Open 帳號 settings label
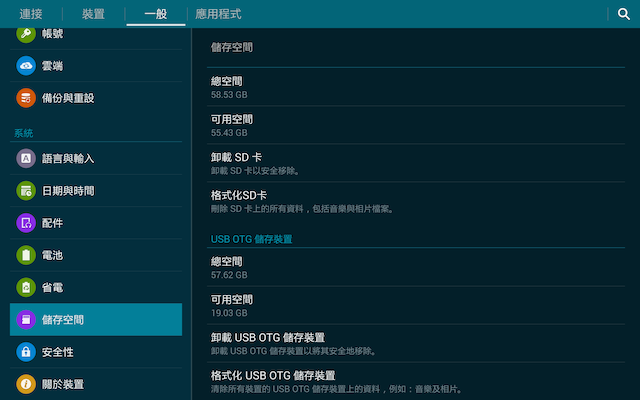Screen dimensions: 640x400 coord(53,33)
